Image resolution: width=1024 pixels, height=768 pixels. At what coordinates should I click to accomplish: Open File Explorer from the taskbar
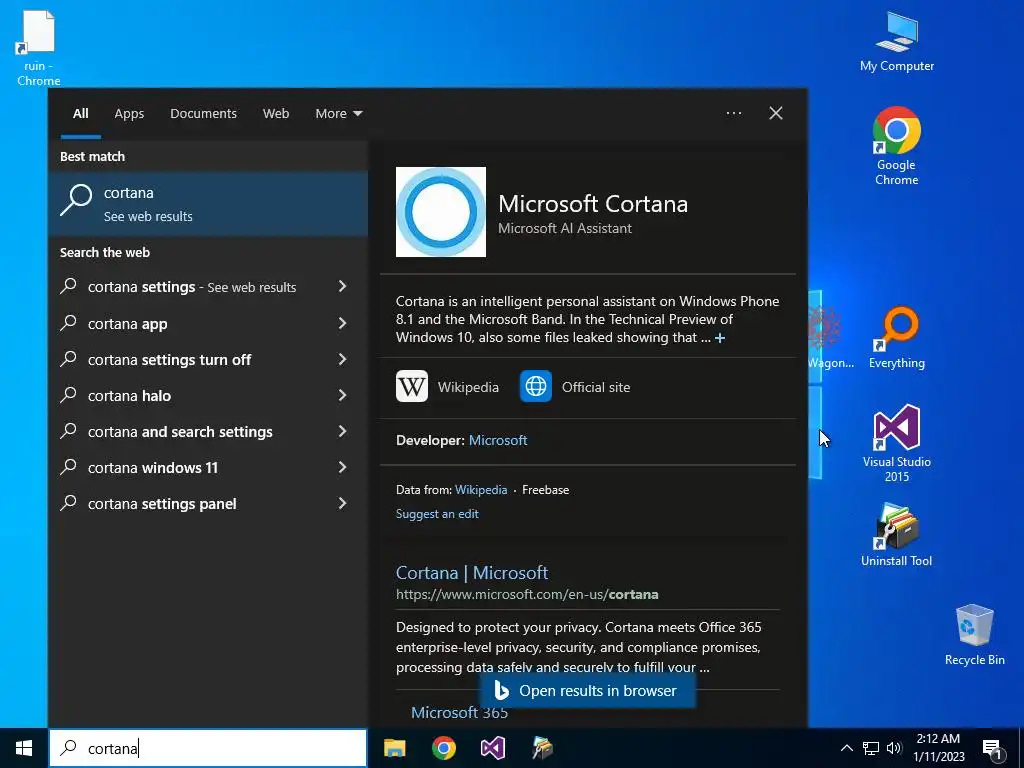(x=394, y=748)
